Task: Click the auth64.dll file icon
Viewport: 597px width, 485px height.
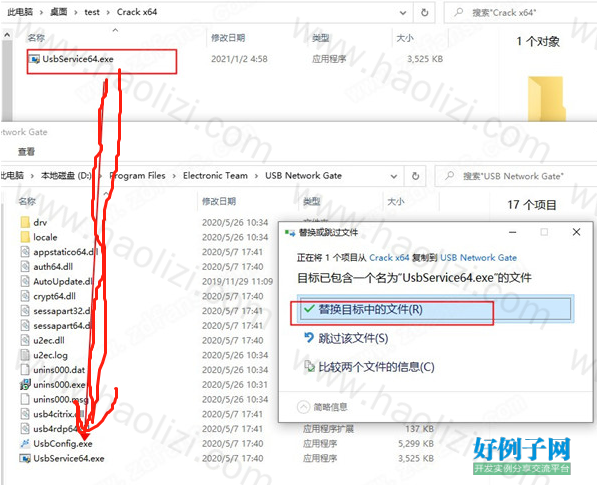Action: (25, 266)
